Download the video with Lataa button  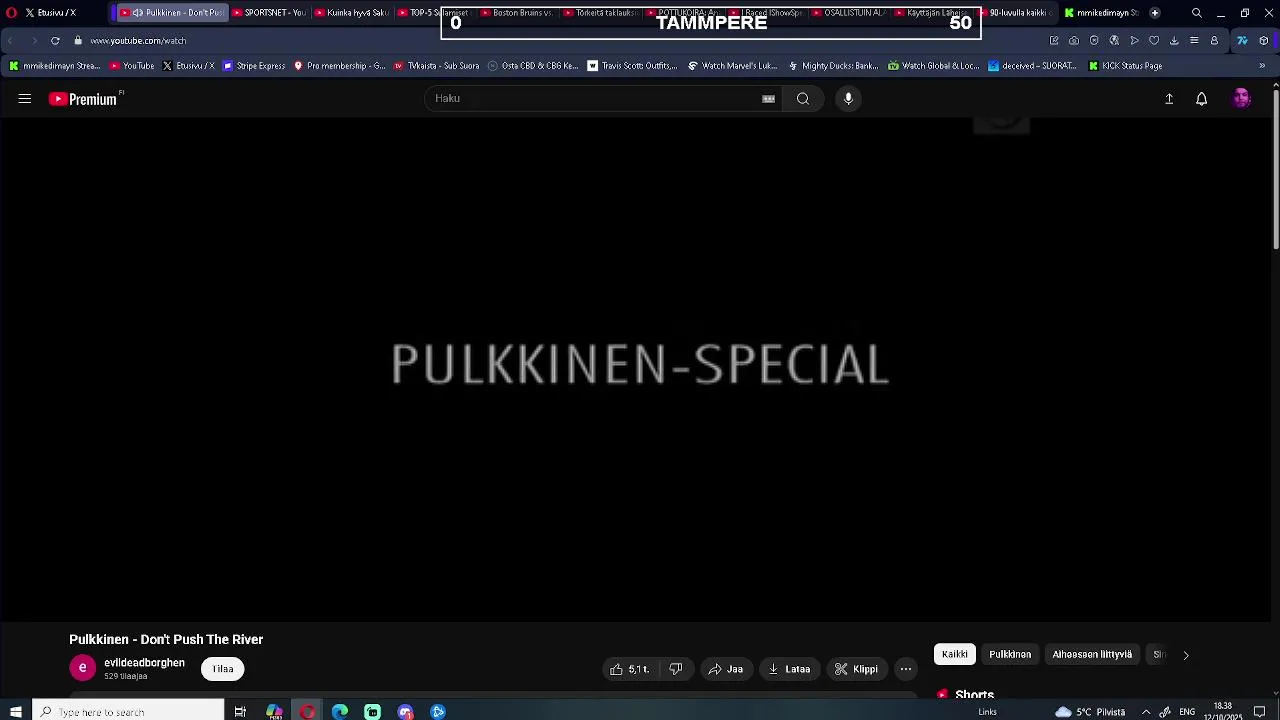789,669
